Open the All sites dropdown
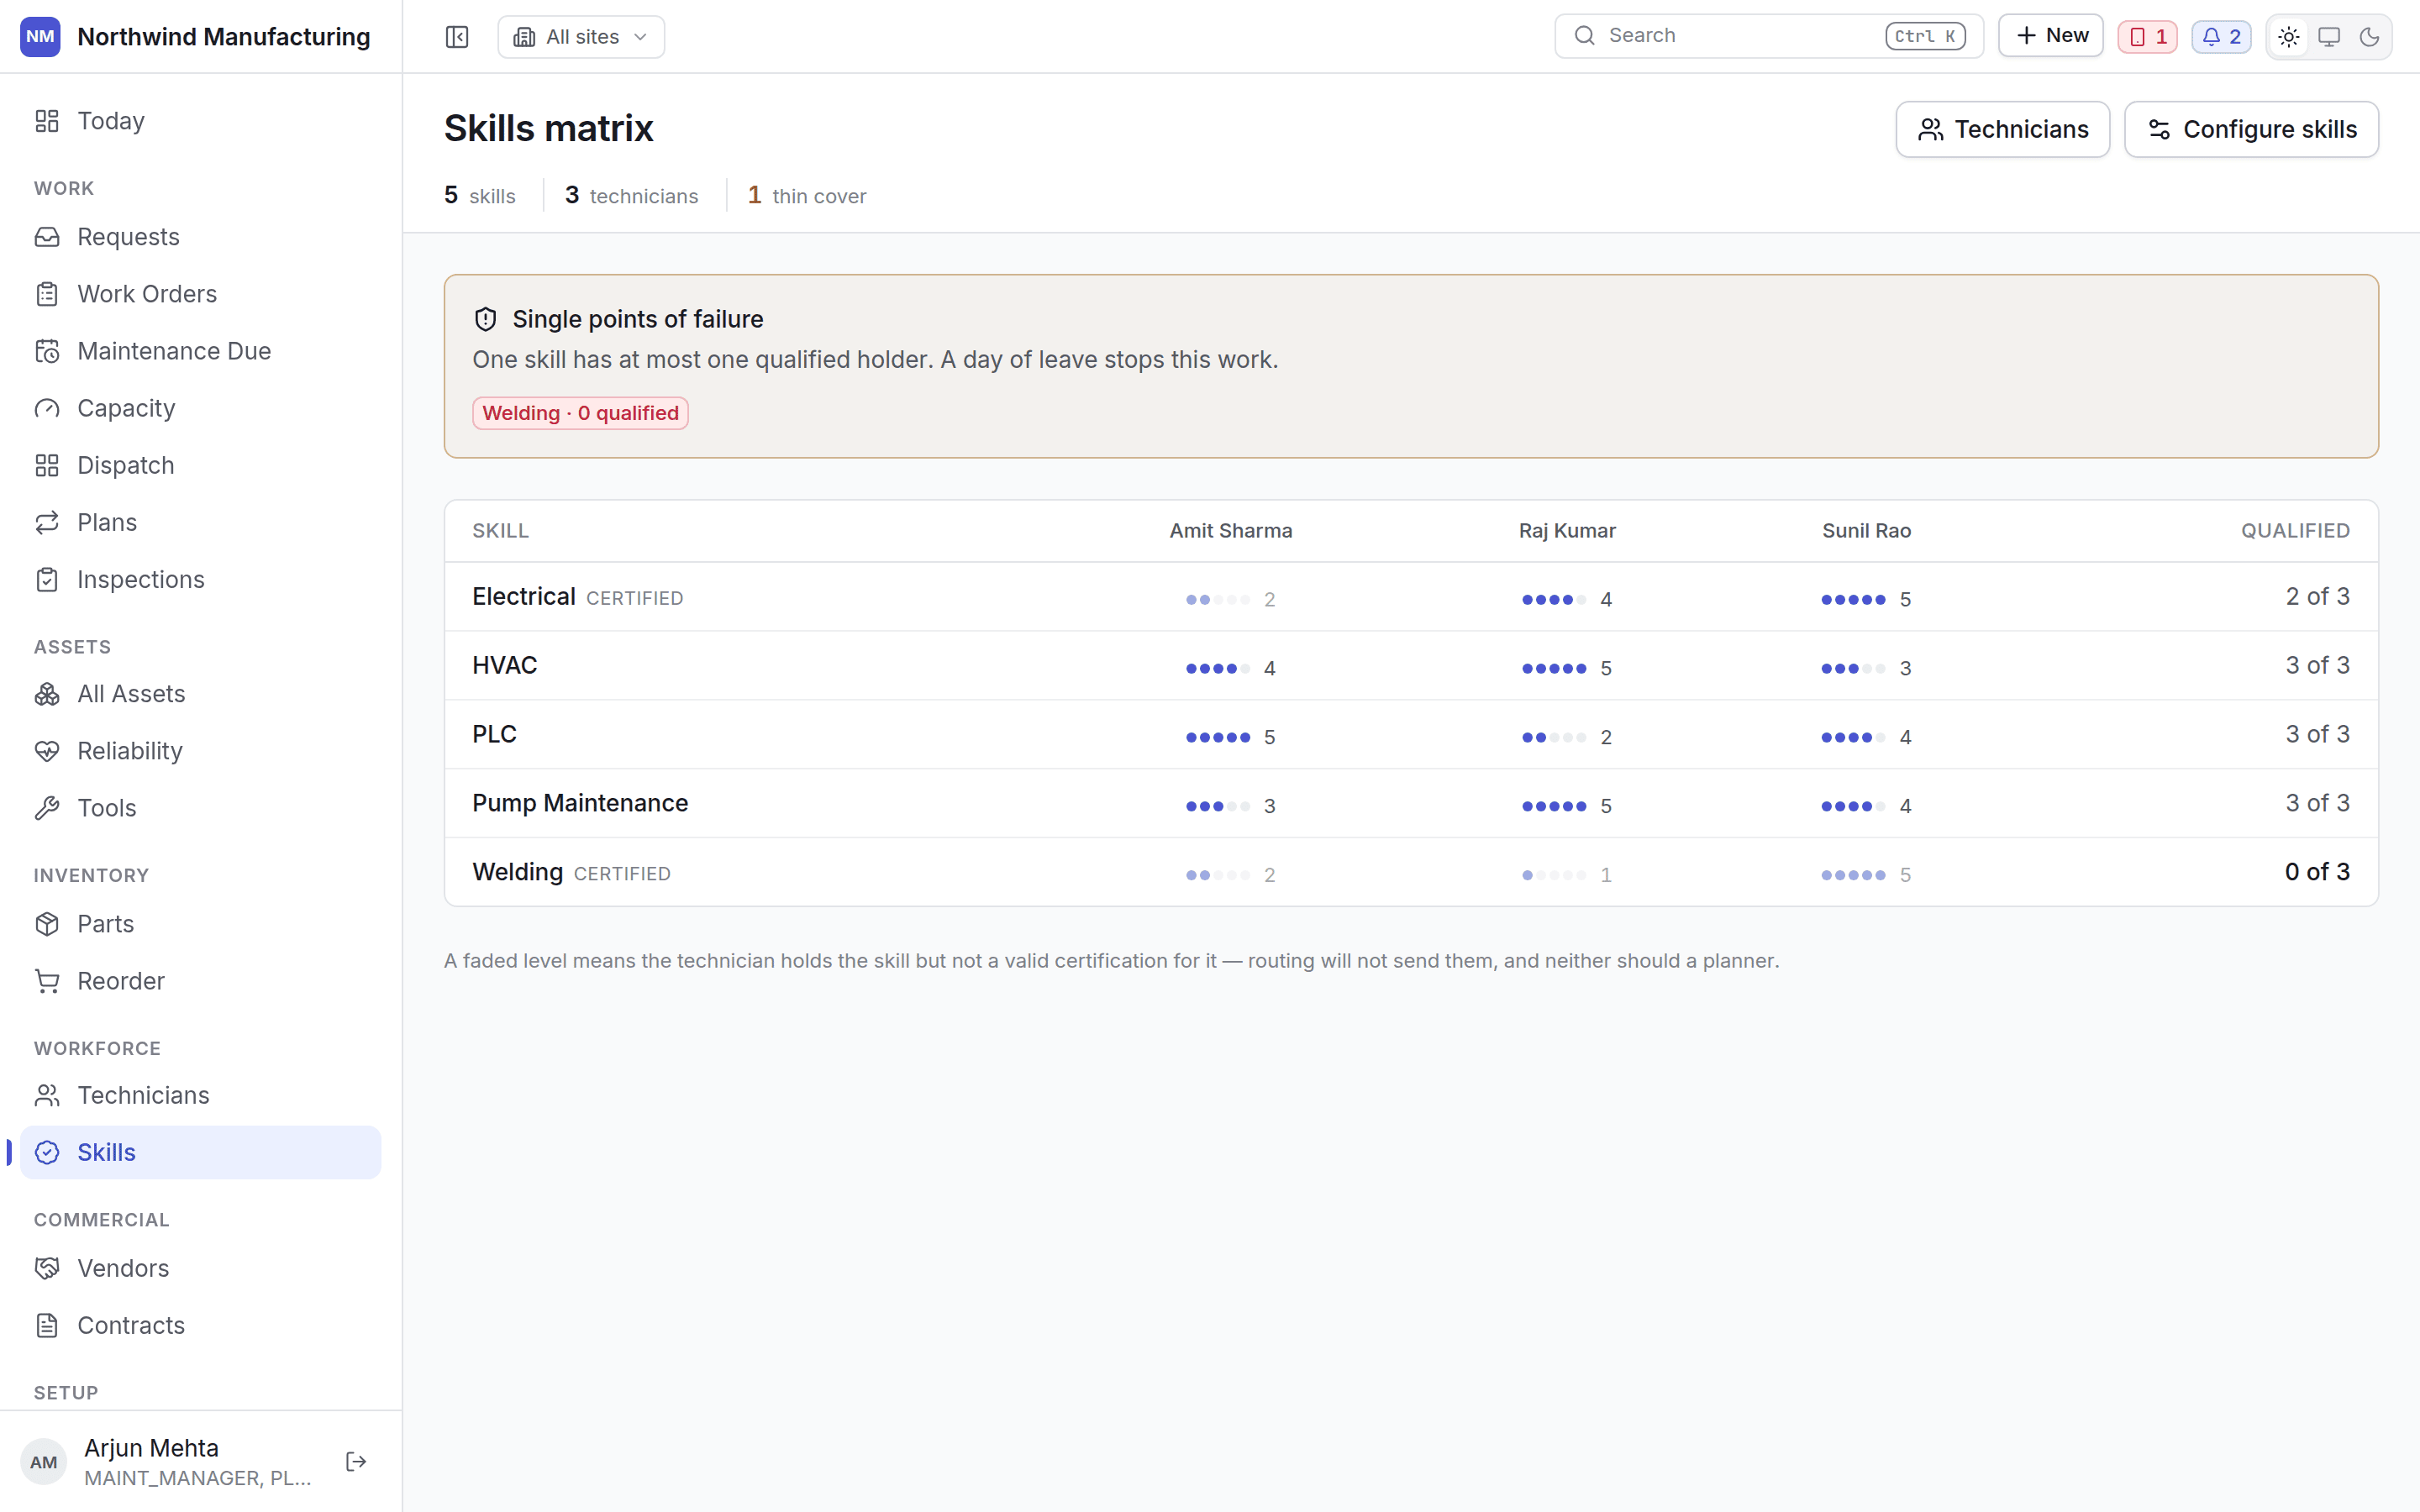This screenshot has width=2420, height=1512. tap(581, 37)
